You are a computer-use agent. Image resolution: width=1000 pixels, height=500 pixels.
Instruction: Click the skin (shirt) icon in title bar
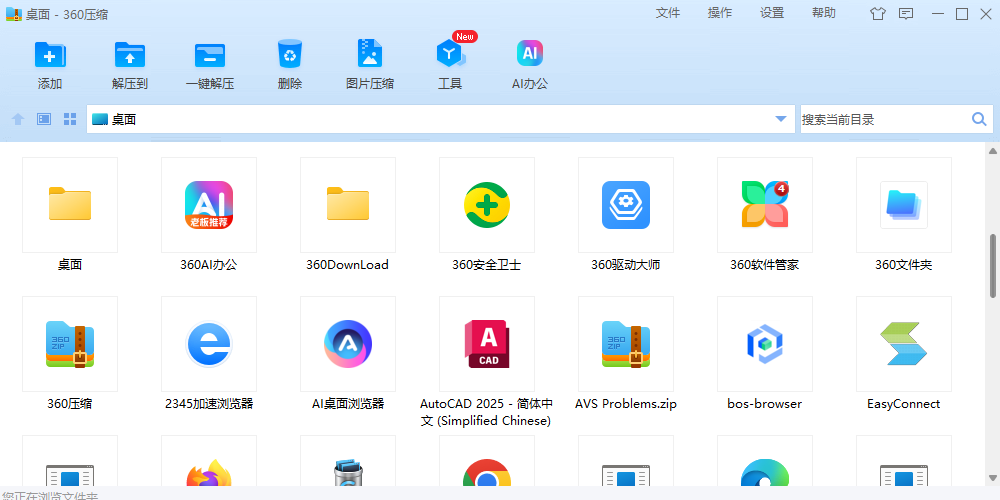pos(878,14)
